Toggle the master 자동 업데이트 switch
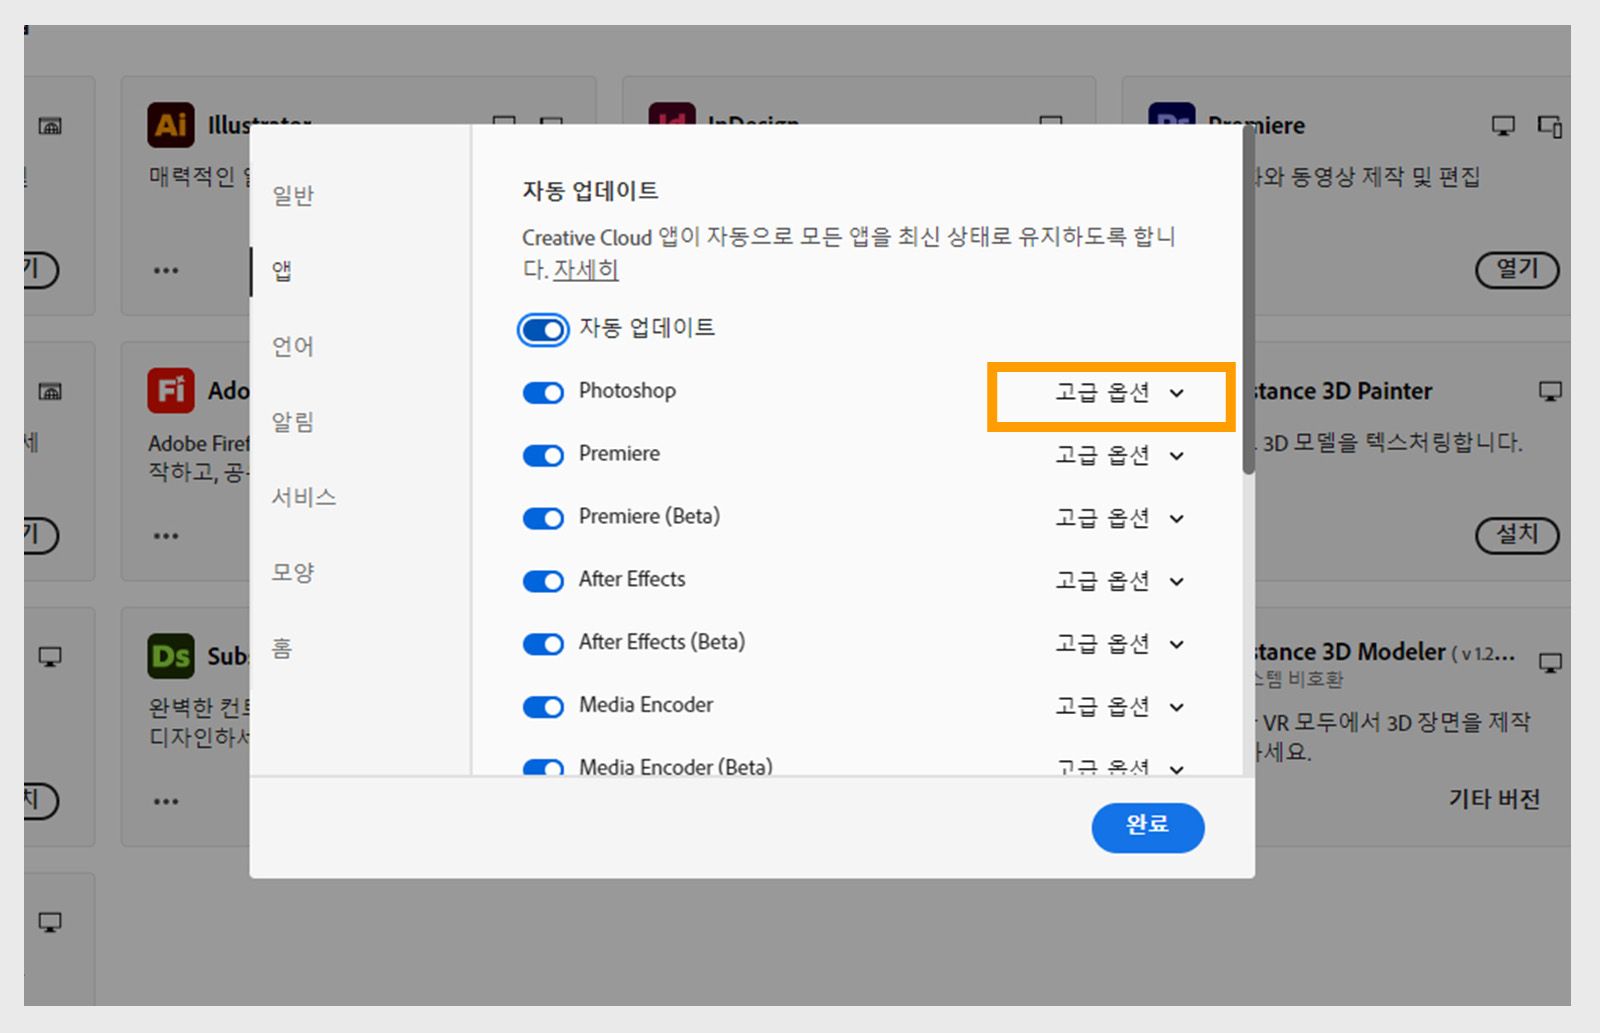 pos(543,330)
